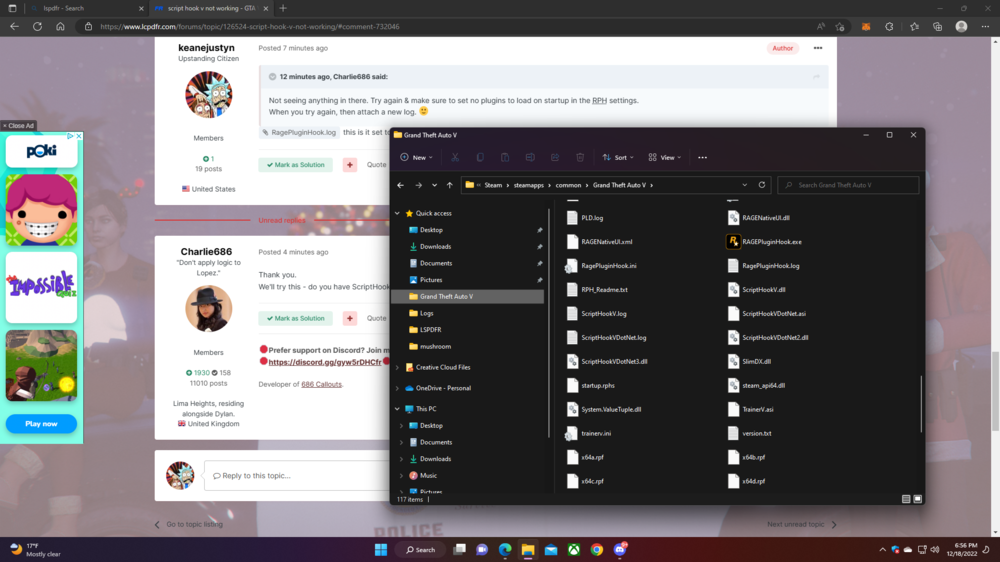Select the RagePluginHook.log file
1000x562 pixels.
(x=763, y=265)
